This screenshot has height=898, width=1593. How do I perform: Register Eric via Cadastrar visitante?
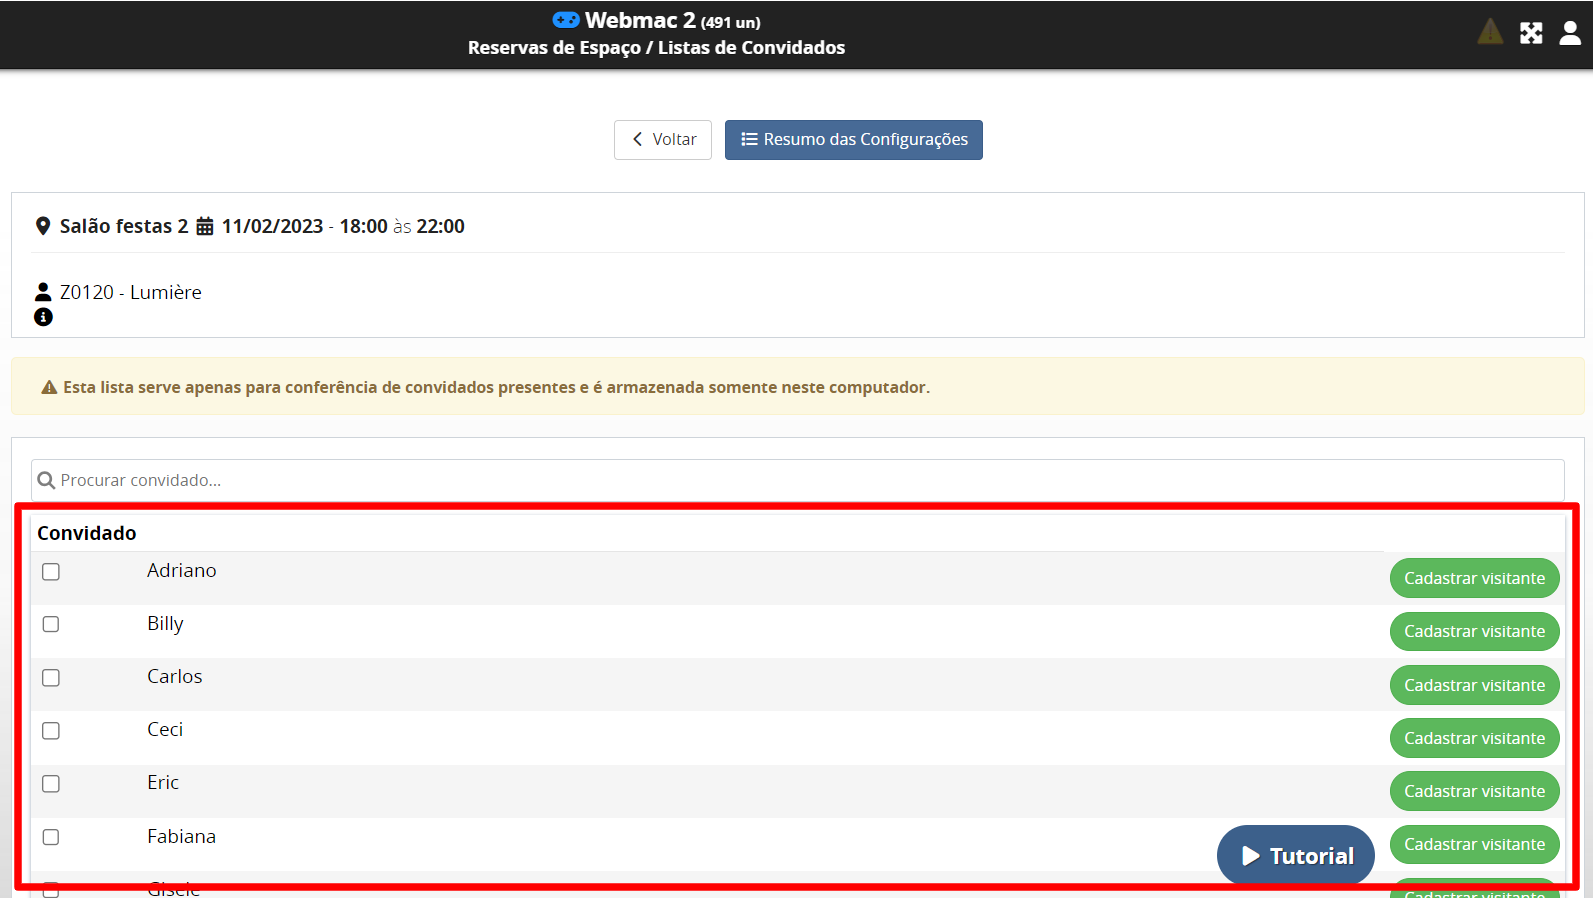pos(1474,791)
